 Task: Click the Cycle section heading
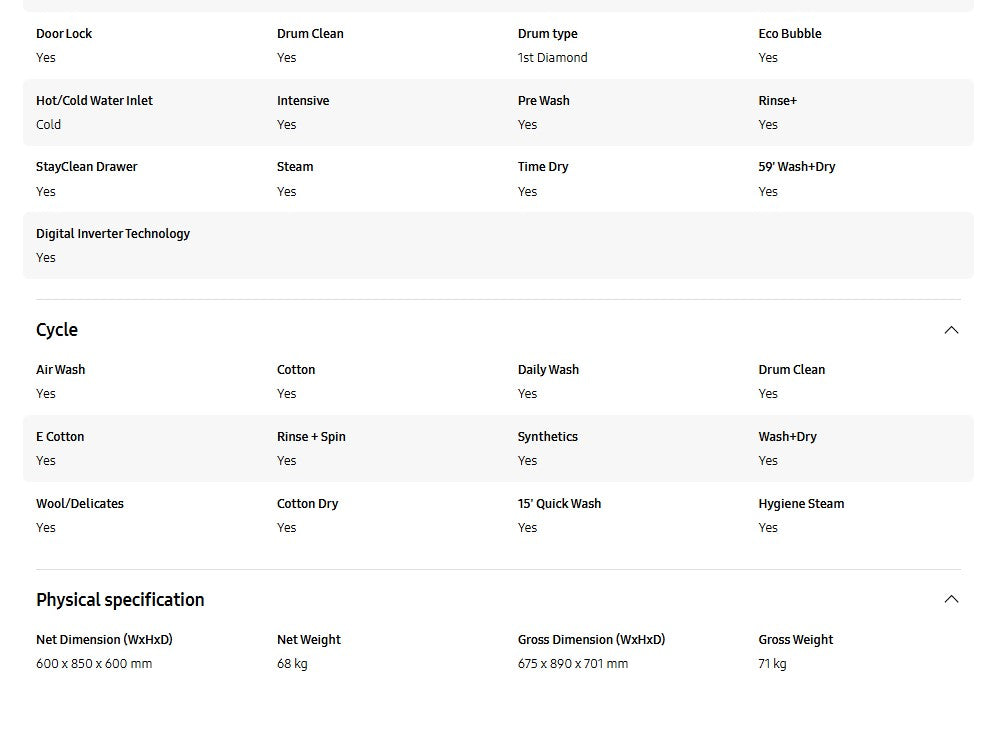click(57, 330)
